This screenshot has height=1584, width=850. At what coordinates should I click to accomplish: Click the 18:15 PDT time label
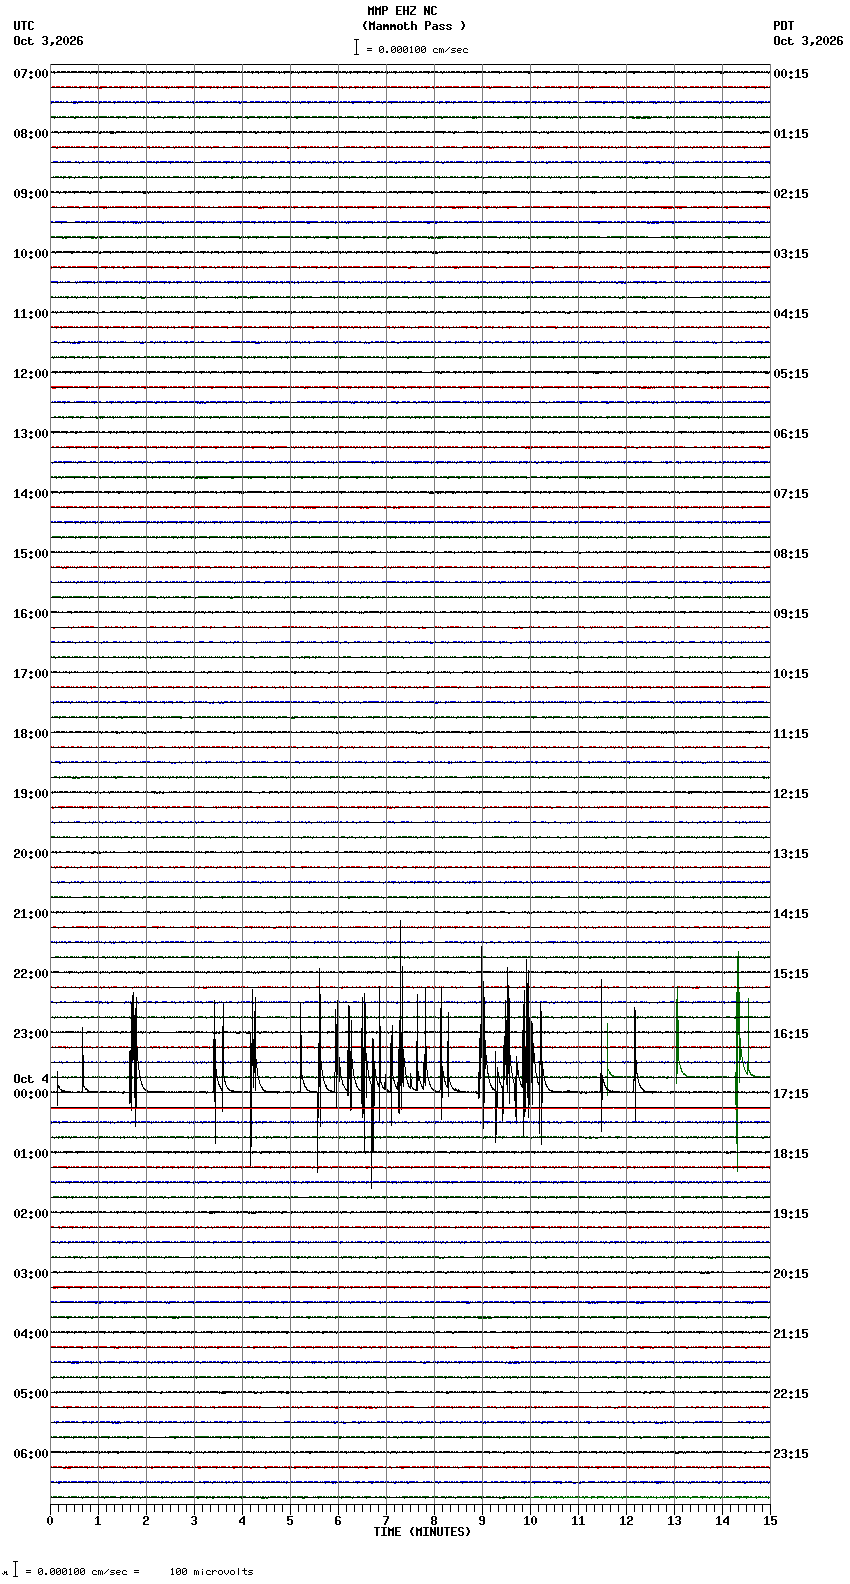click(791, 1154)
